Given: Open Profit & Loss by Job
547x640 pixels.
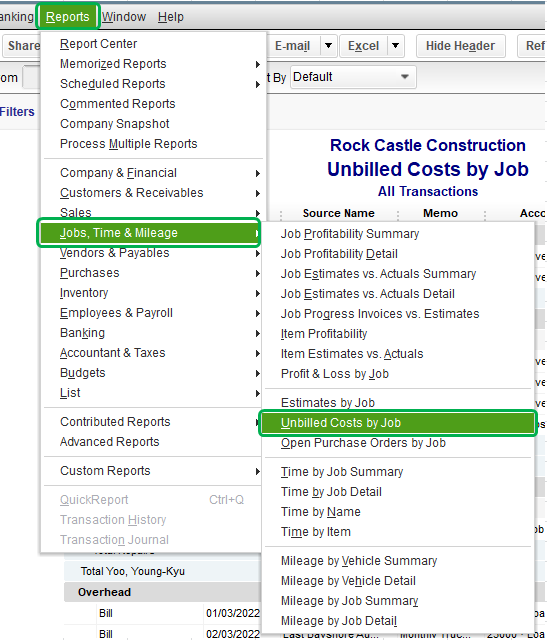Looking at the screenshot, I should (398, 374).
